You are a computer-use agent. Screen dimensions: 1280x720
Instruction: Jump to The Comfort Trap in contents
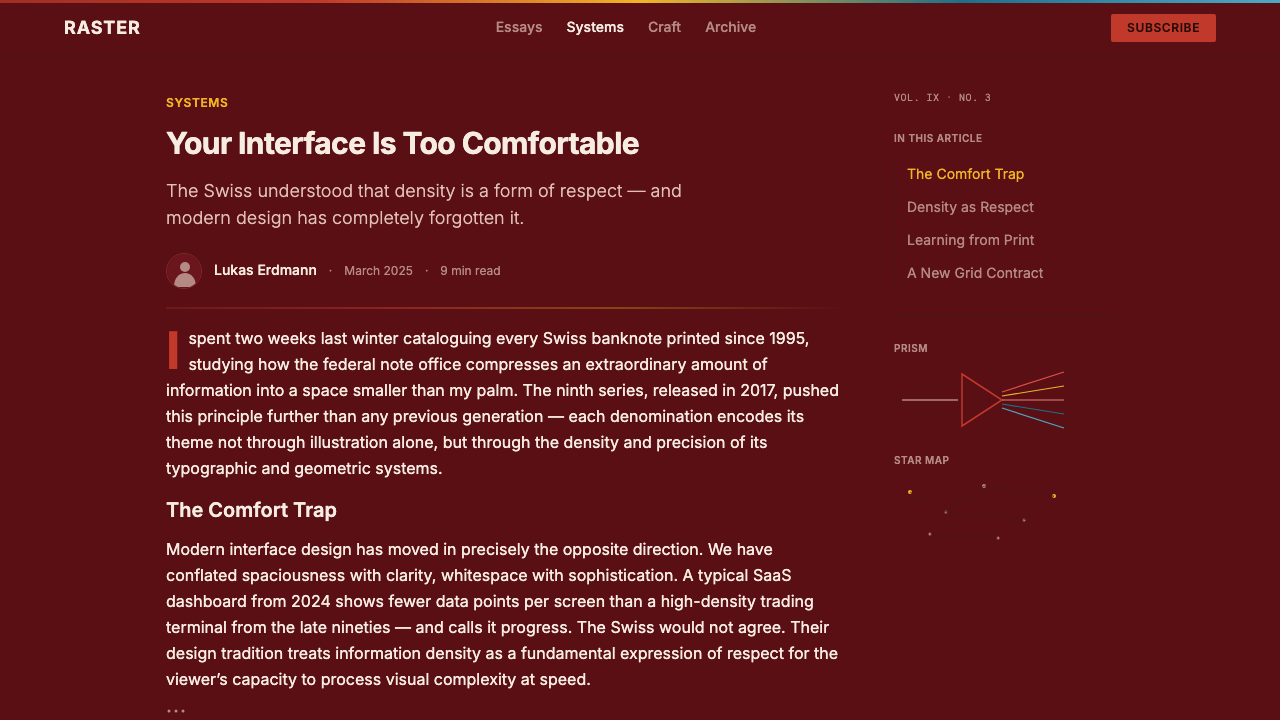point(965,174)
